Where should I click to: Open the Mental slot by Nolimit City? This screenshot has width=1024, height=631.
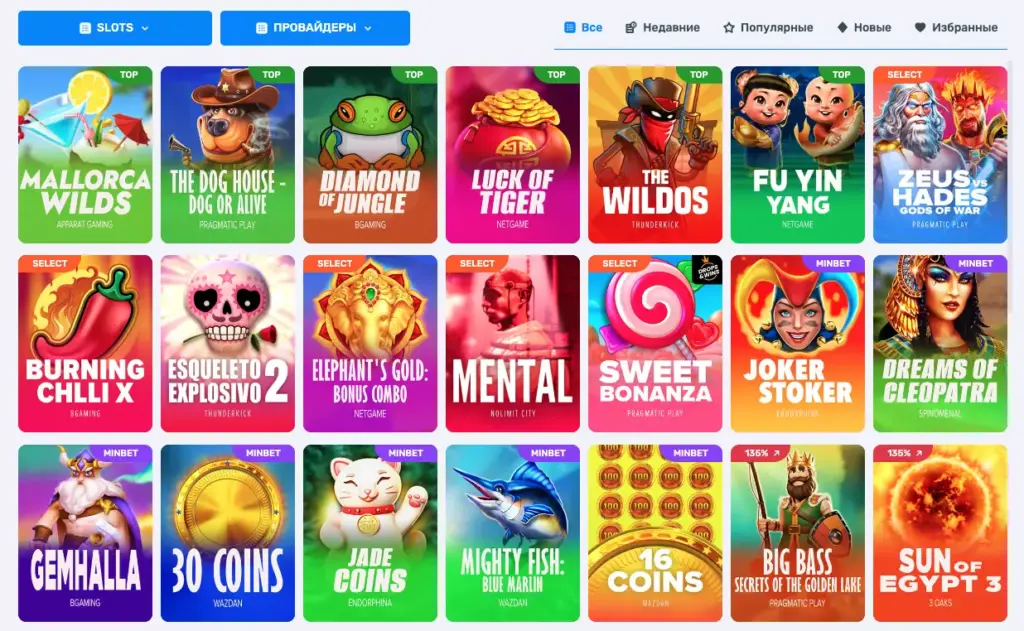pyautogui.click(x=513, y=344)
